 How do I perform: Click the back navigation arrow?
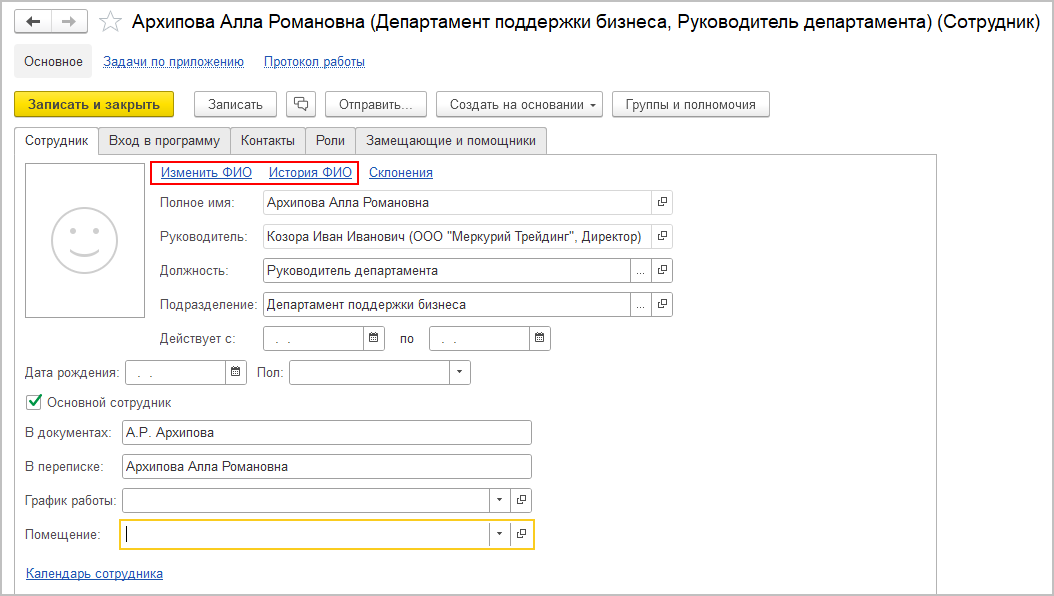tap(34, 21)
